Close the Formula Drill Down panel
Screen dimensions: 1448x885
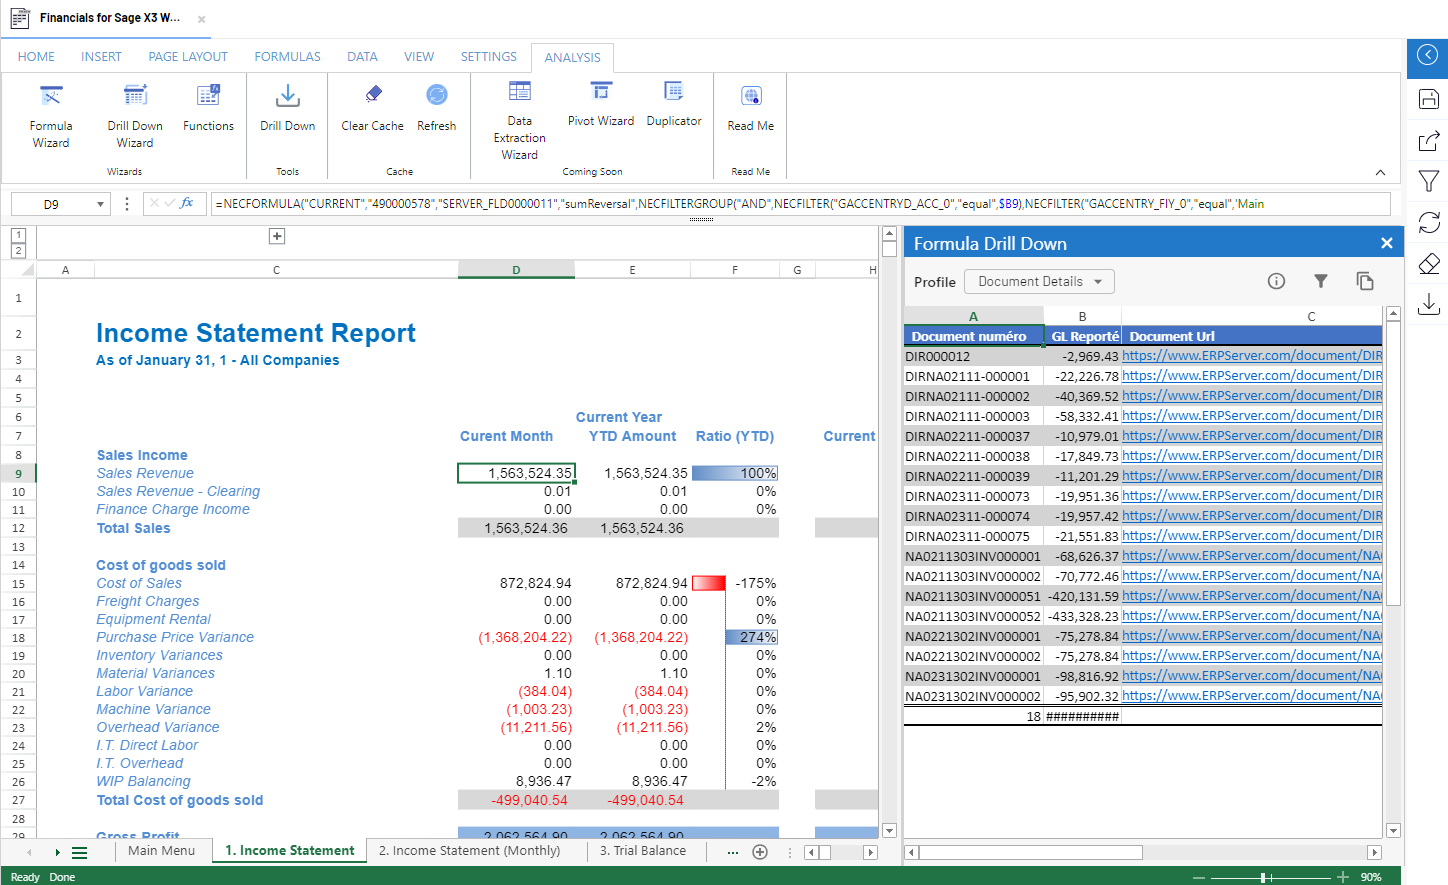1386,243
